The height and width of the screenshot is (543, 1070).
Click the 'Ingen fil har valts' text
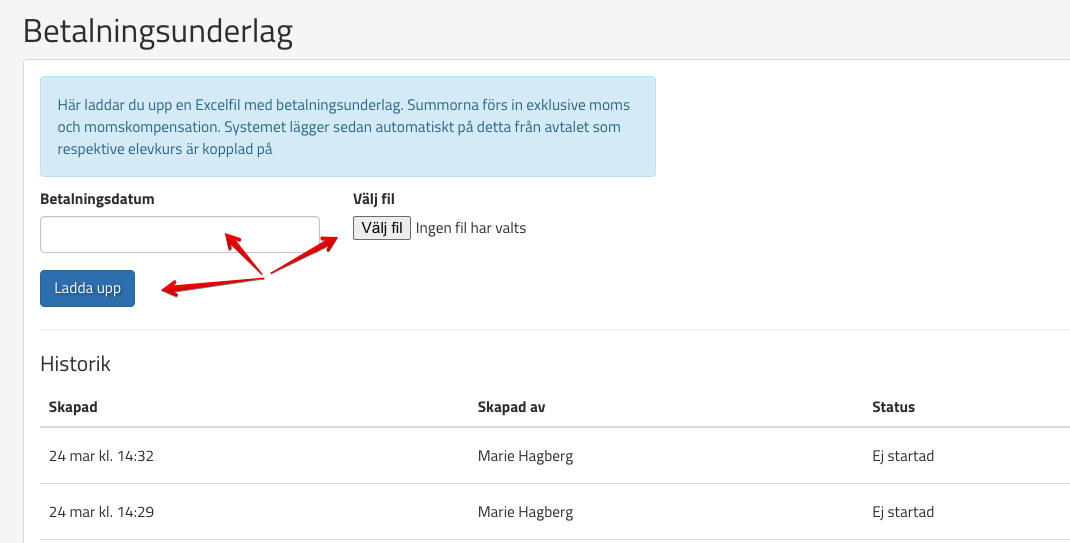tap(470, 228)
